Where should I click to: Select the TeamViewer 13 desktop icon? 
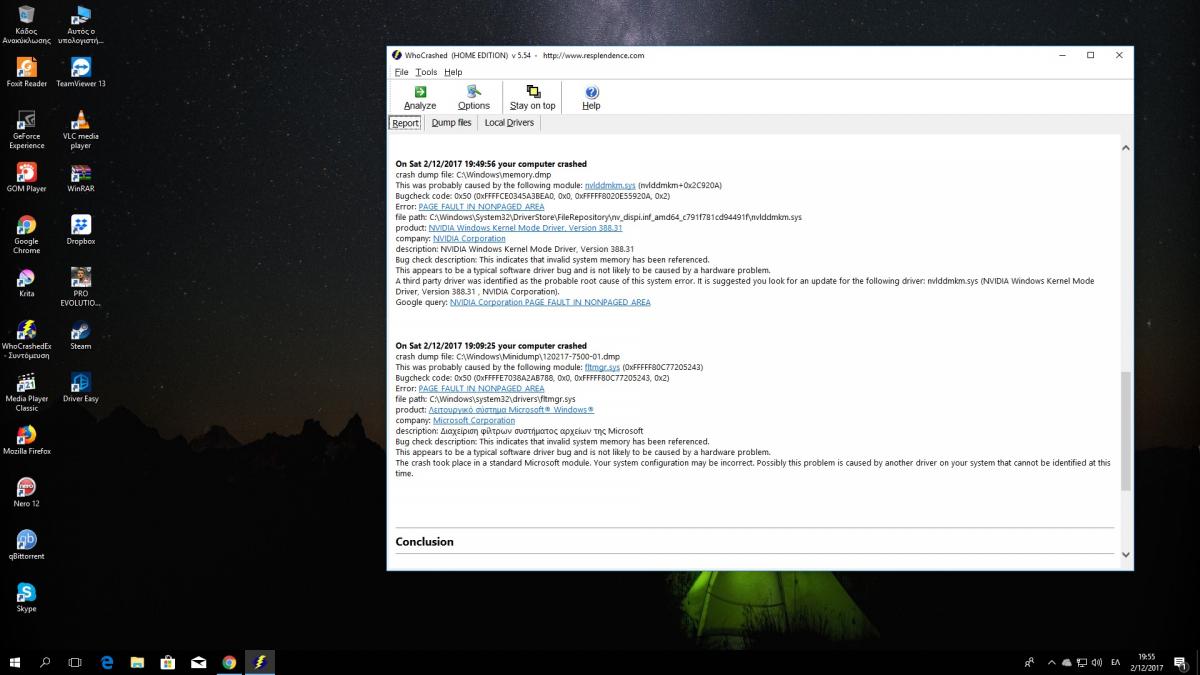(81, 72)
